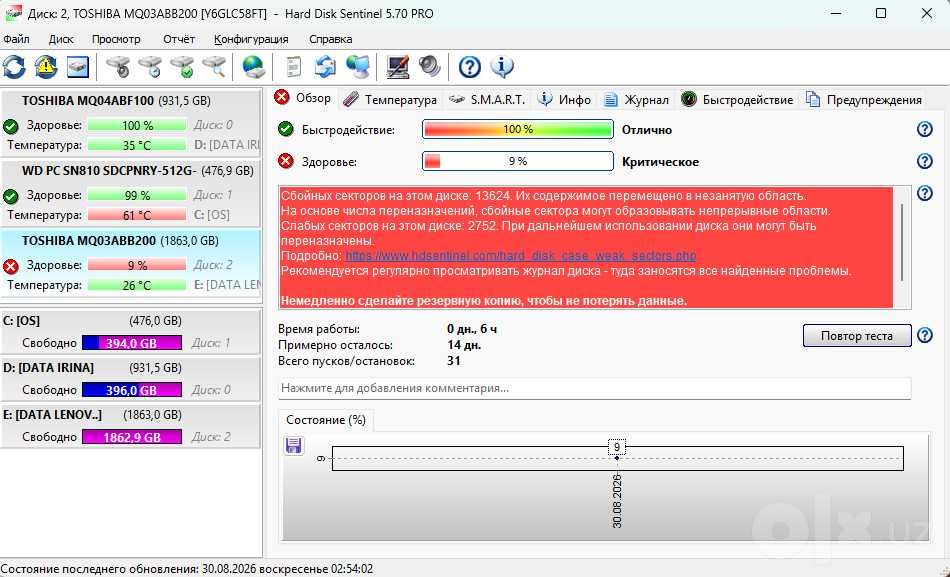Viewport: 950px width, 577px height.
Task: Click the 9 % Здоровье health bar in overview
Action: [518, 161]
